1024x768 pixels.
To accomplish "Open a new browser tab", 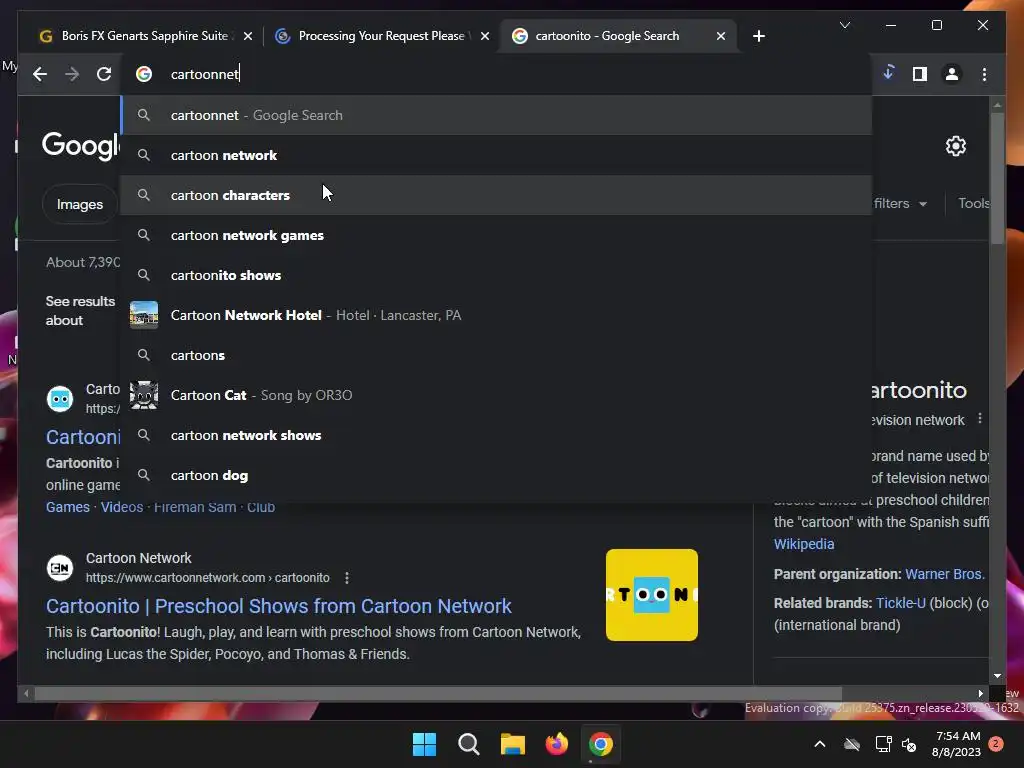I will pyautogui.click(x=758, y=36).
